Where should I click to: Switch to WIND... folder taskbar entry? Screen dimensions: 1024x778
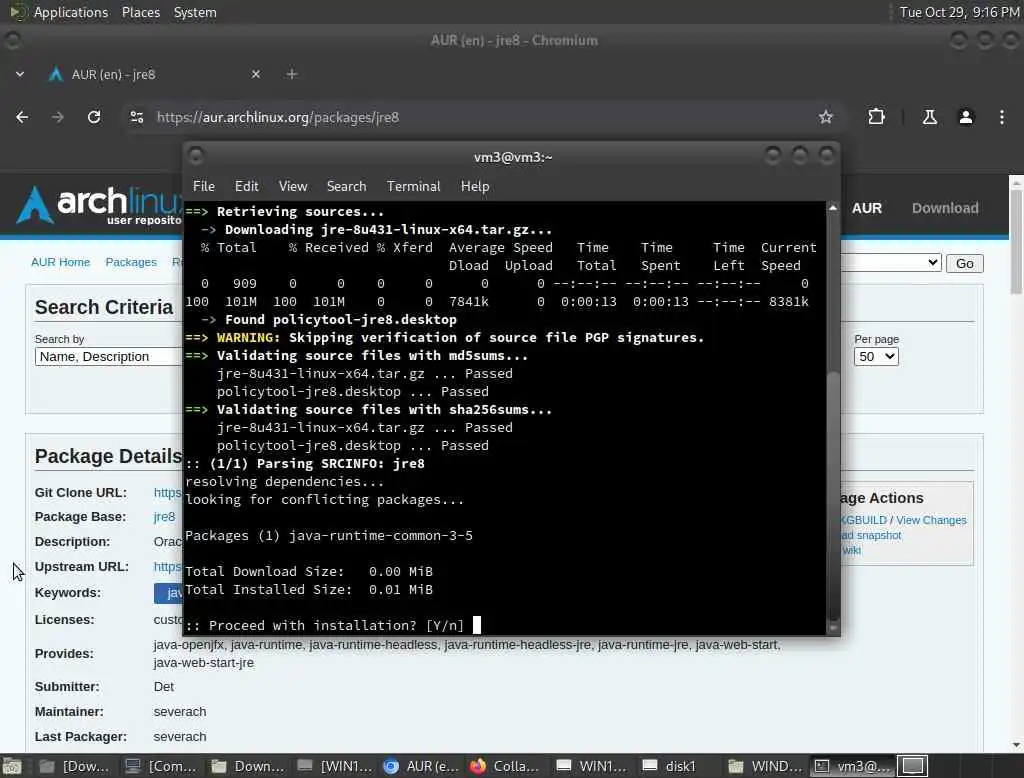tap(765, 766)
